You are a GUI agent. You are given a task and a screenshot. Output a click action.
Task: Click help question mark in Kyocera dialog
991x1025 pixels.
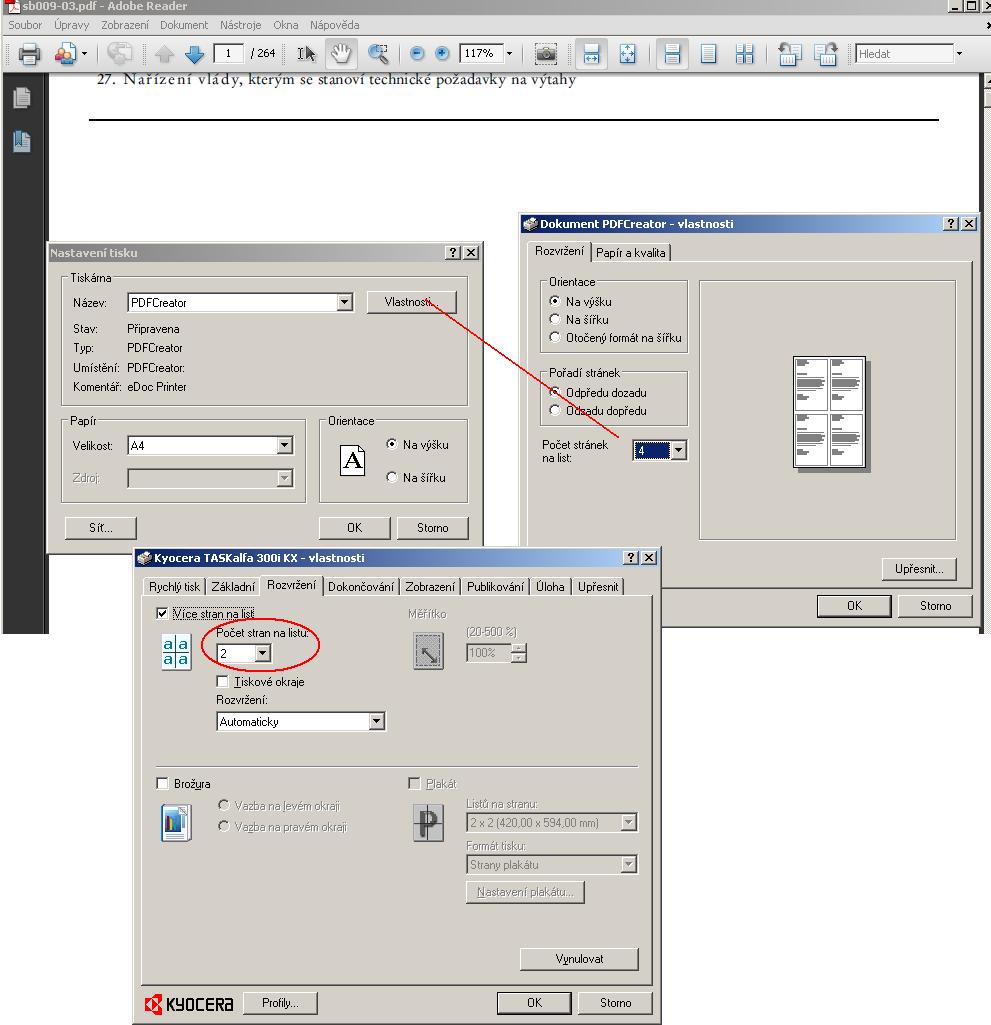631,558
